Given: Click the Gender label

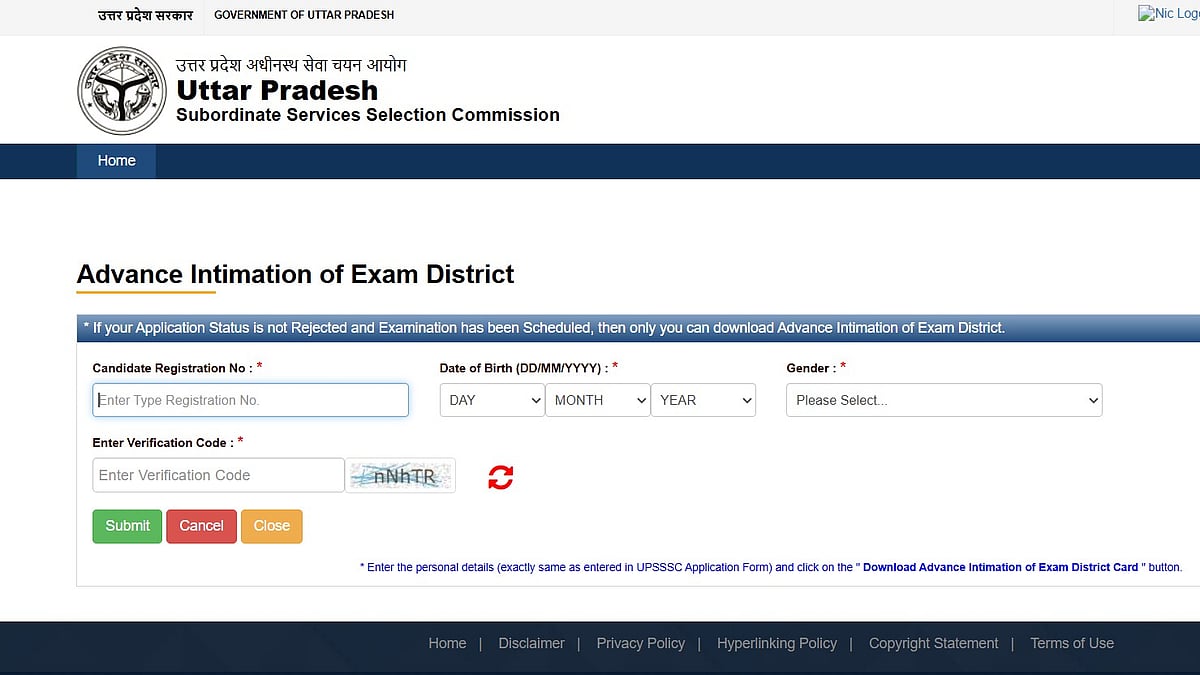Looking at the screenshot, I should pos(816,368).
